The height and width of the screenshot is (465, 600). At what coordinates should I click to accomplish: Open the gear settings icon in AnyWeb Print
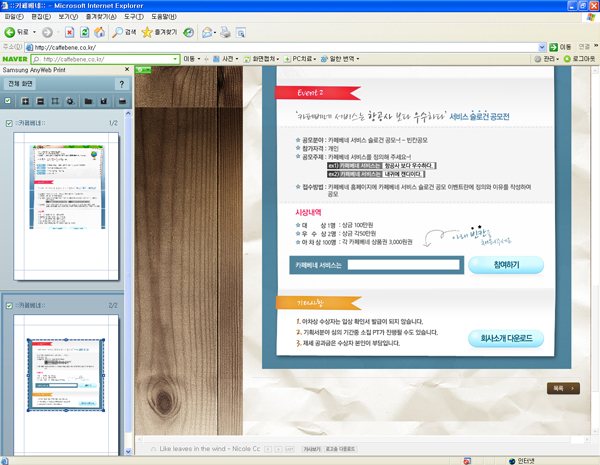[x=70, y=101]
